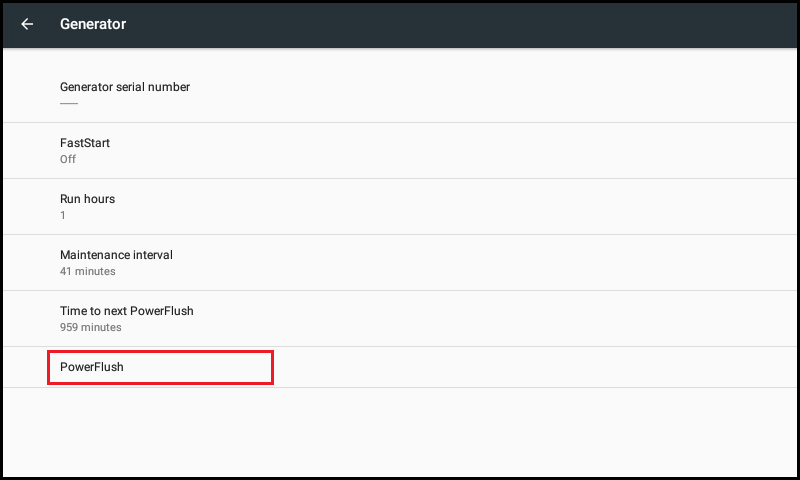Tap the FastStart Off status text
Screen dimensions: 800x480
[x=68, y=159]
